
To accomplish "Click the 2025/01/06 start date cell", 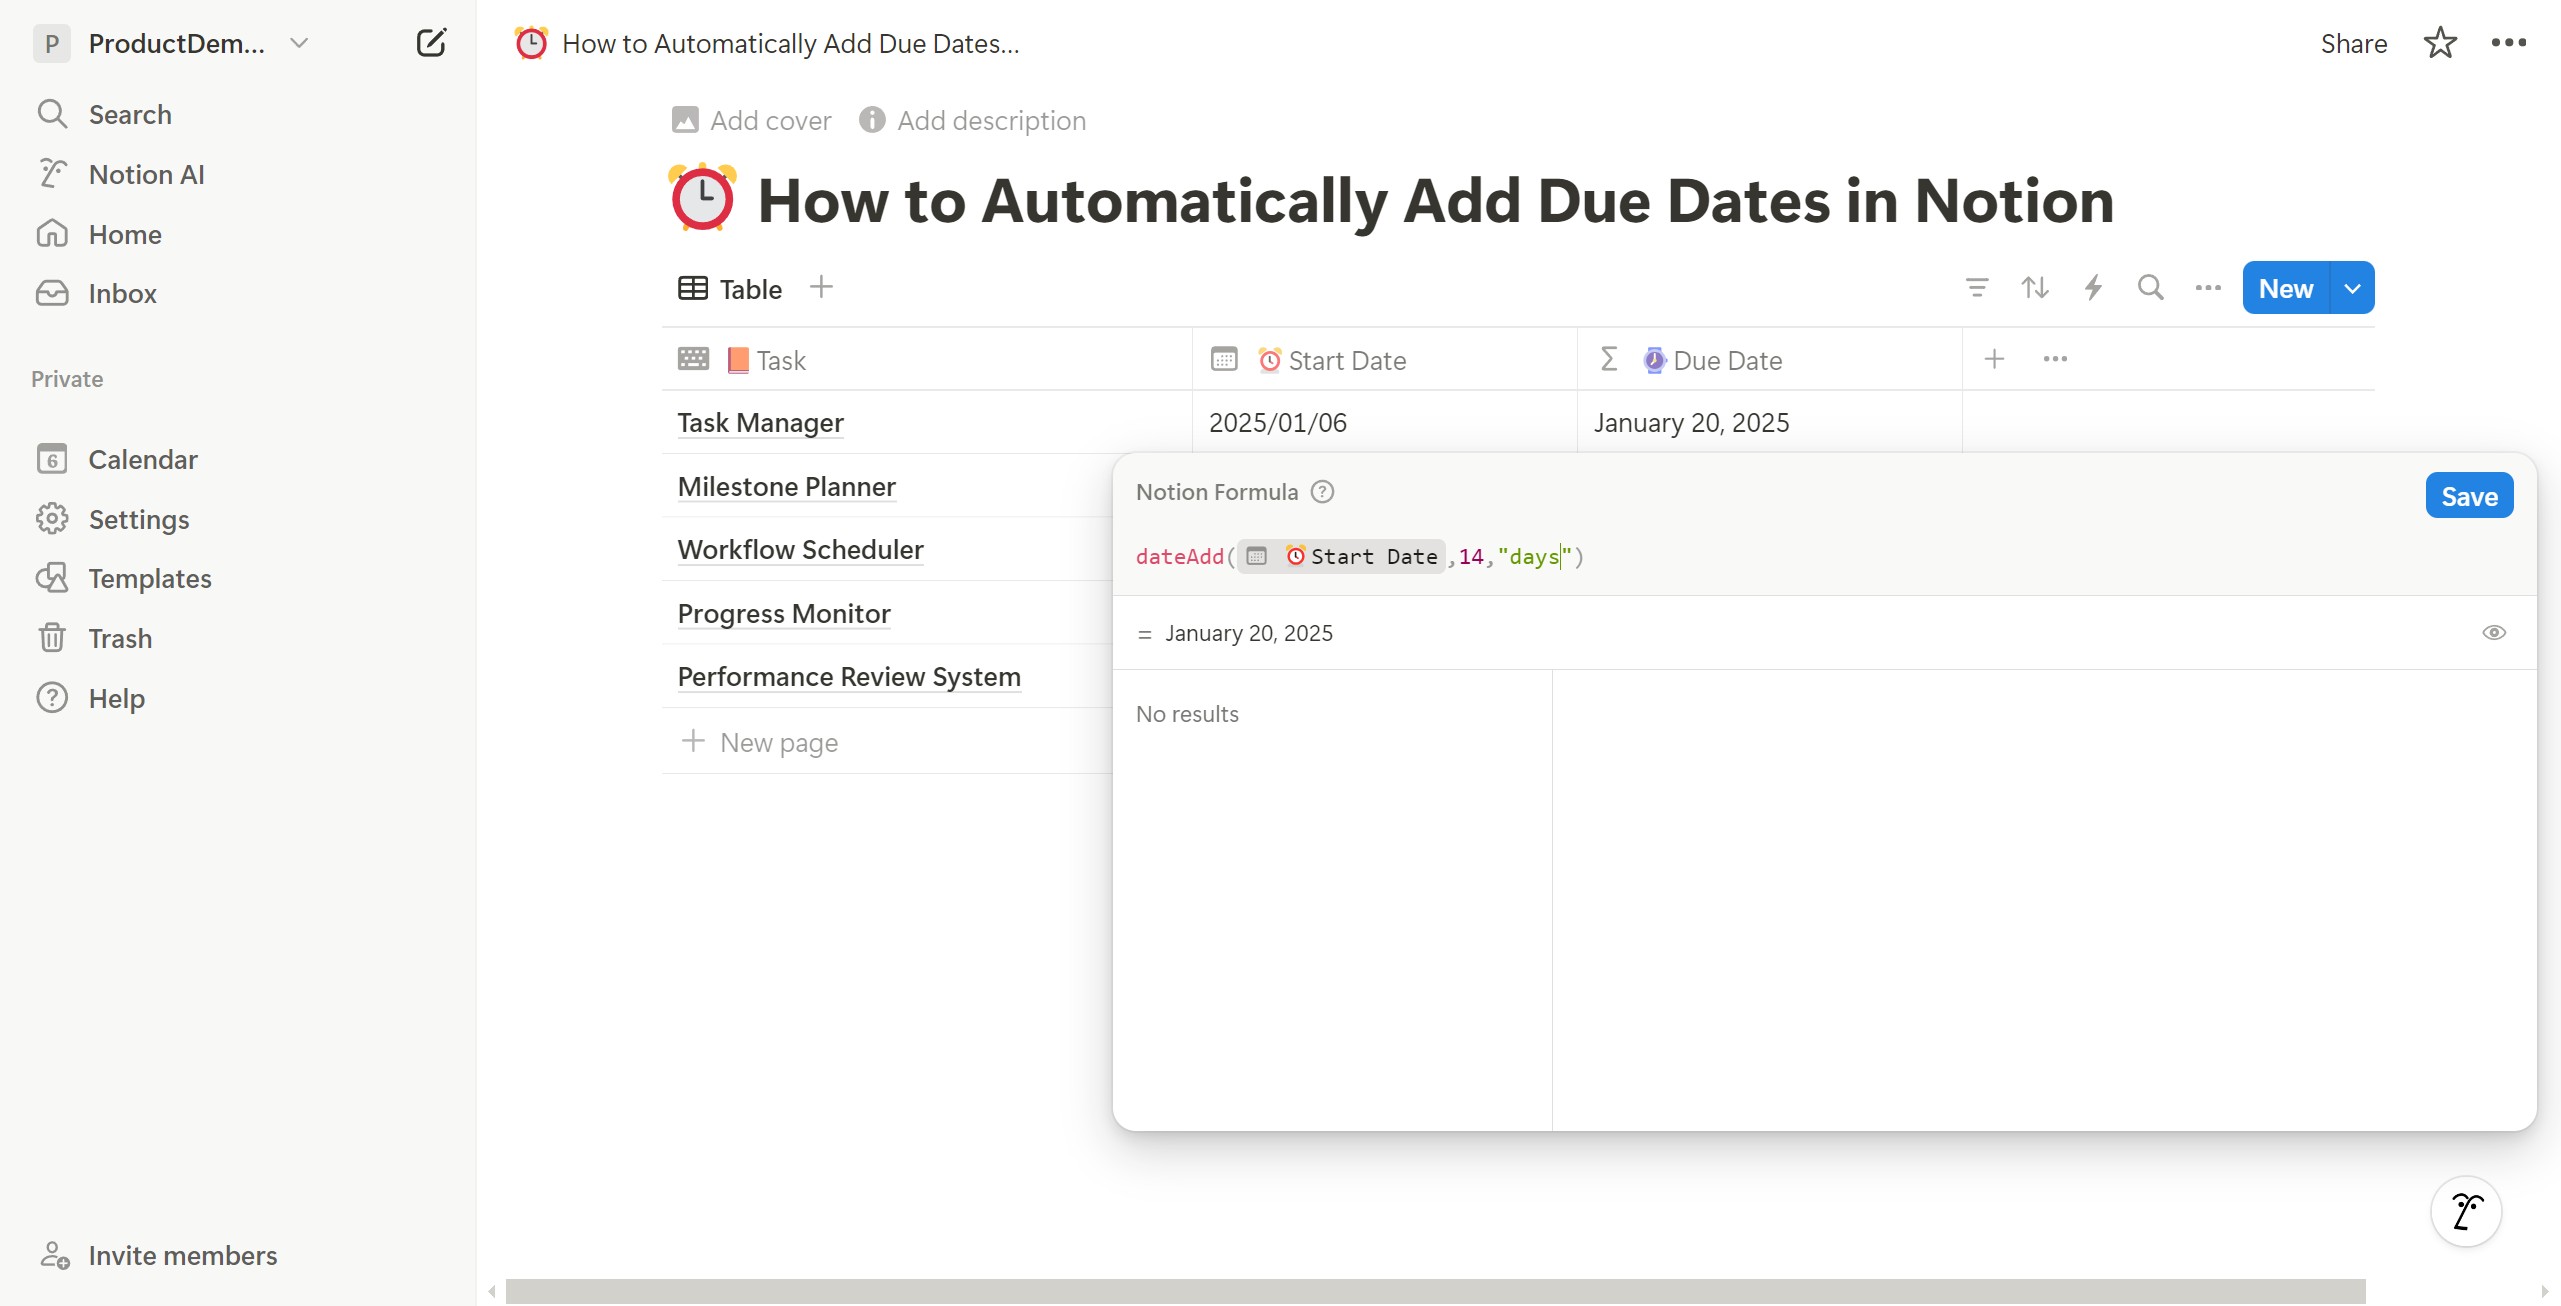I will tap(1385, 422).
